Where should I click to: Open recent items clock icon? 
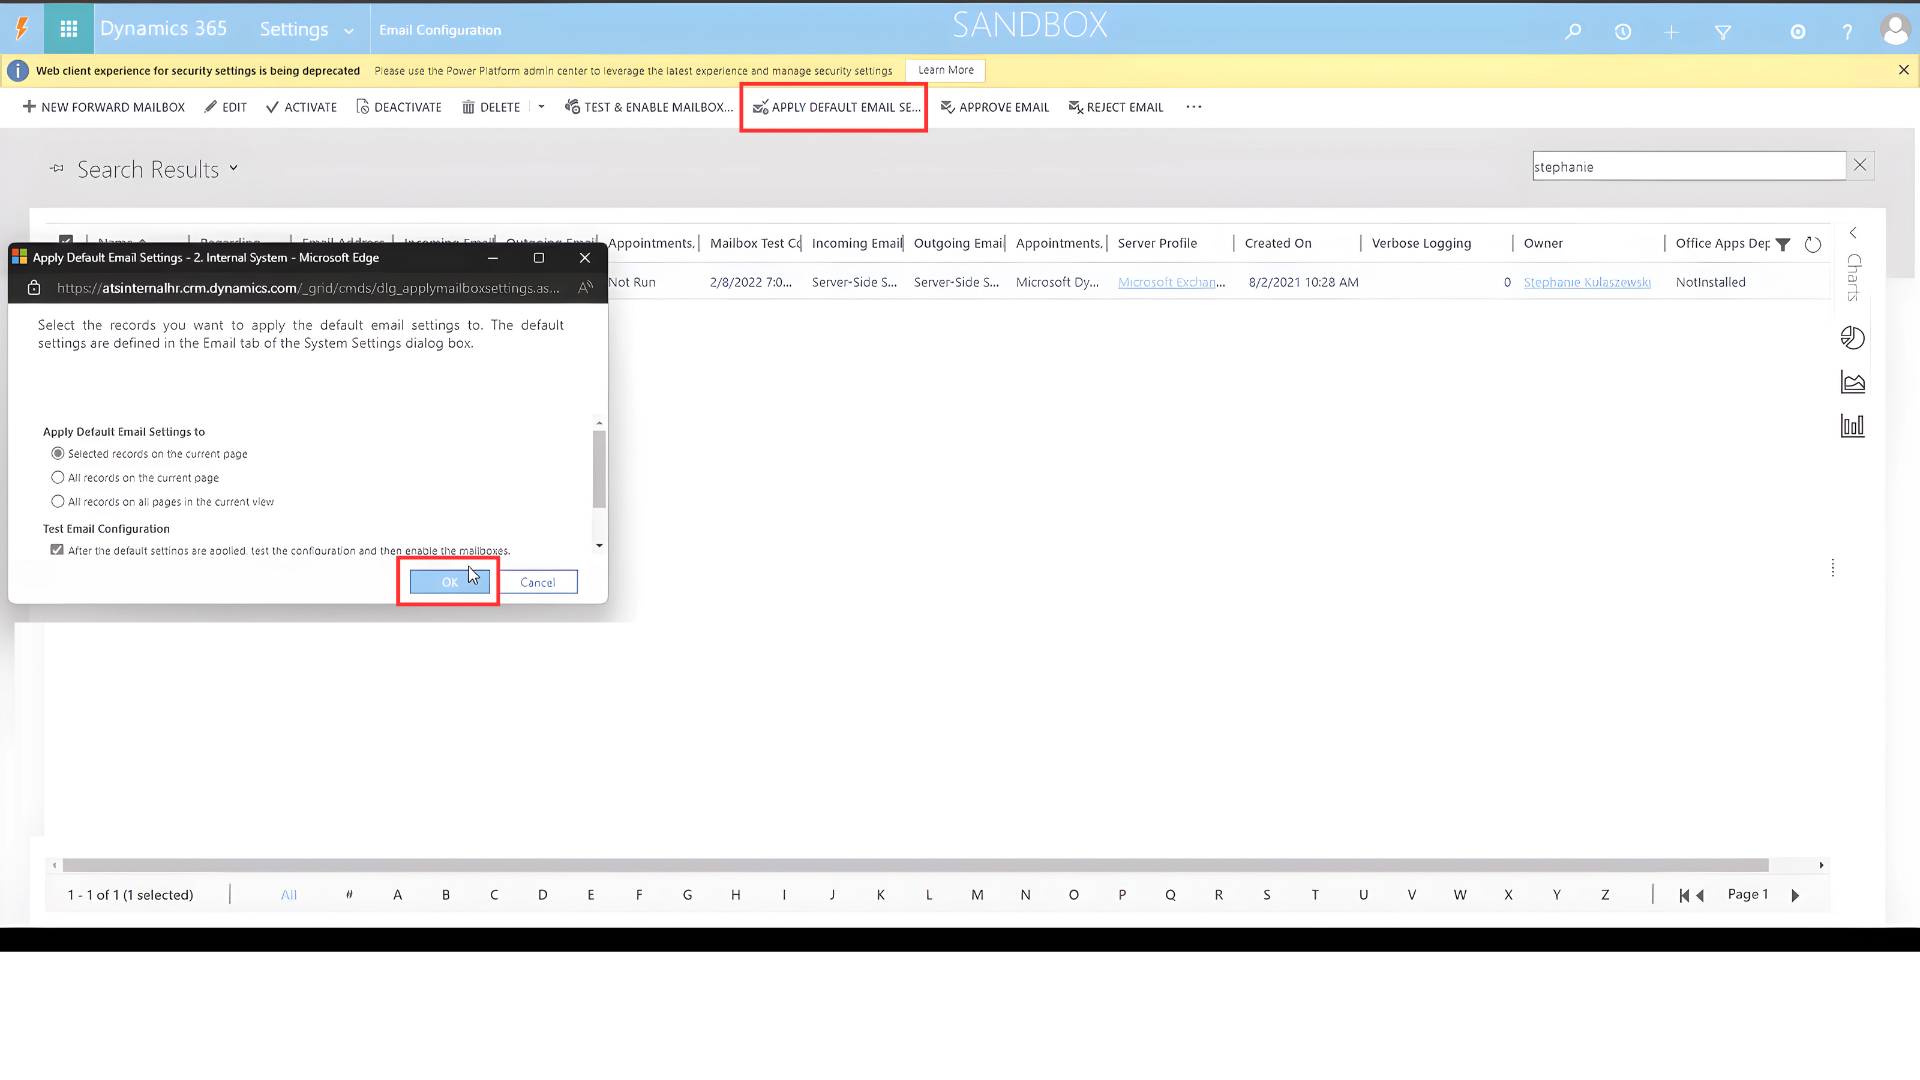click(1622, 31)
